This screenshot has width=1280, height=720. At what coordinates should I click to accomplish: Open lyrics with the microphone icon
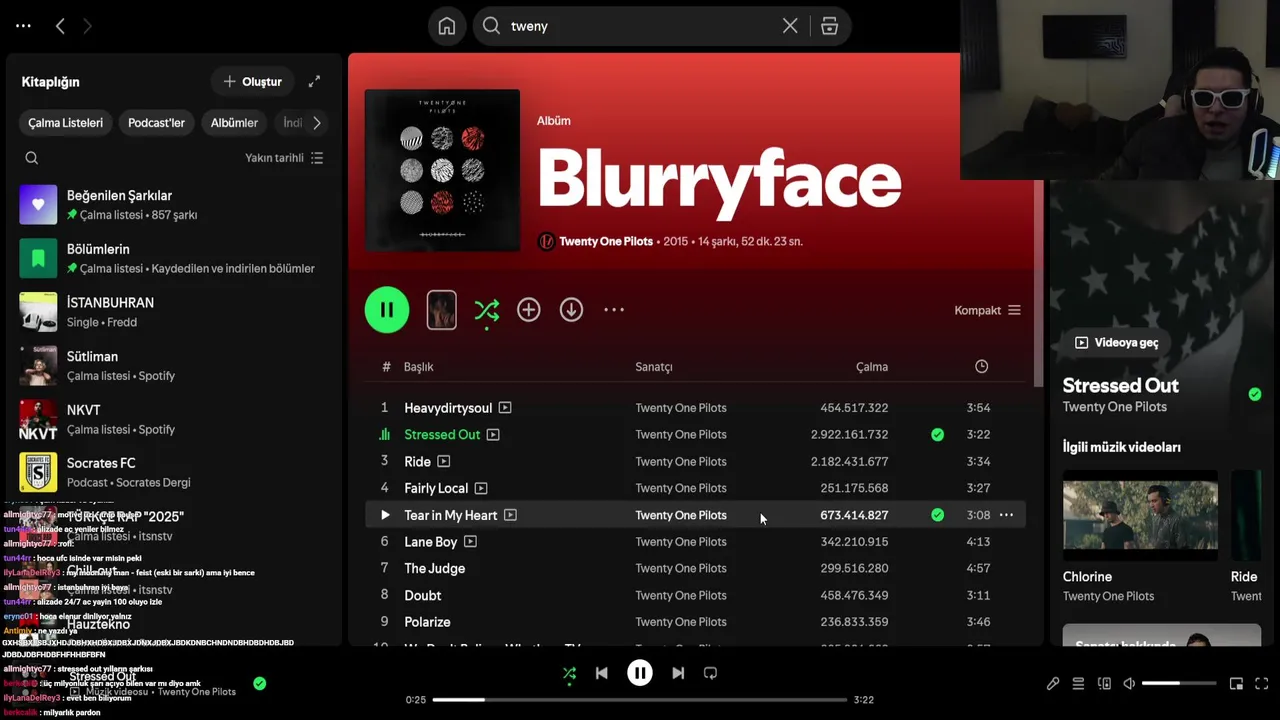[1053, 684]
